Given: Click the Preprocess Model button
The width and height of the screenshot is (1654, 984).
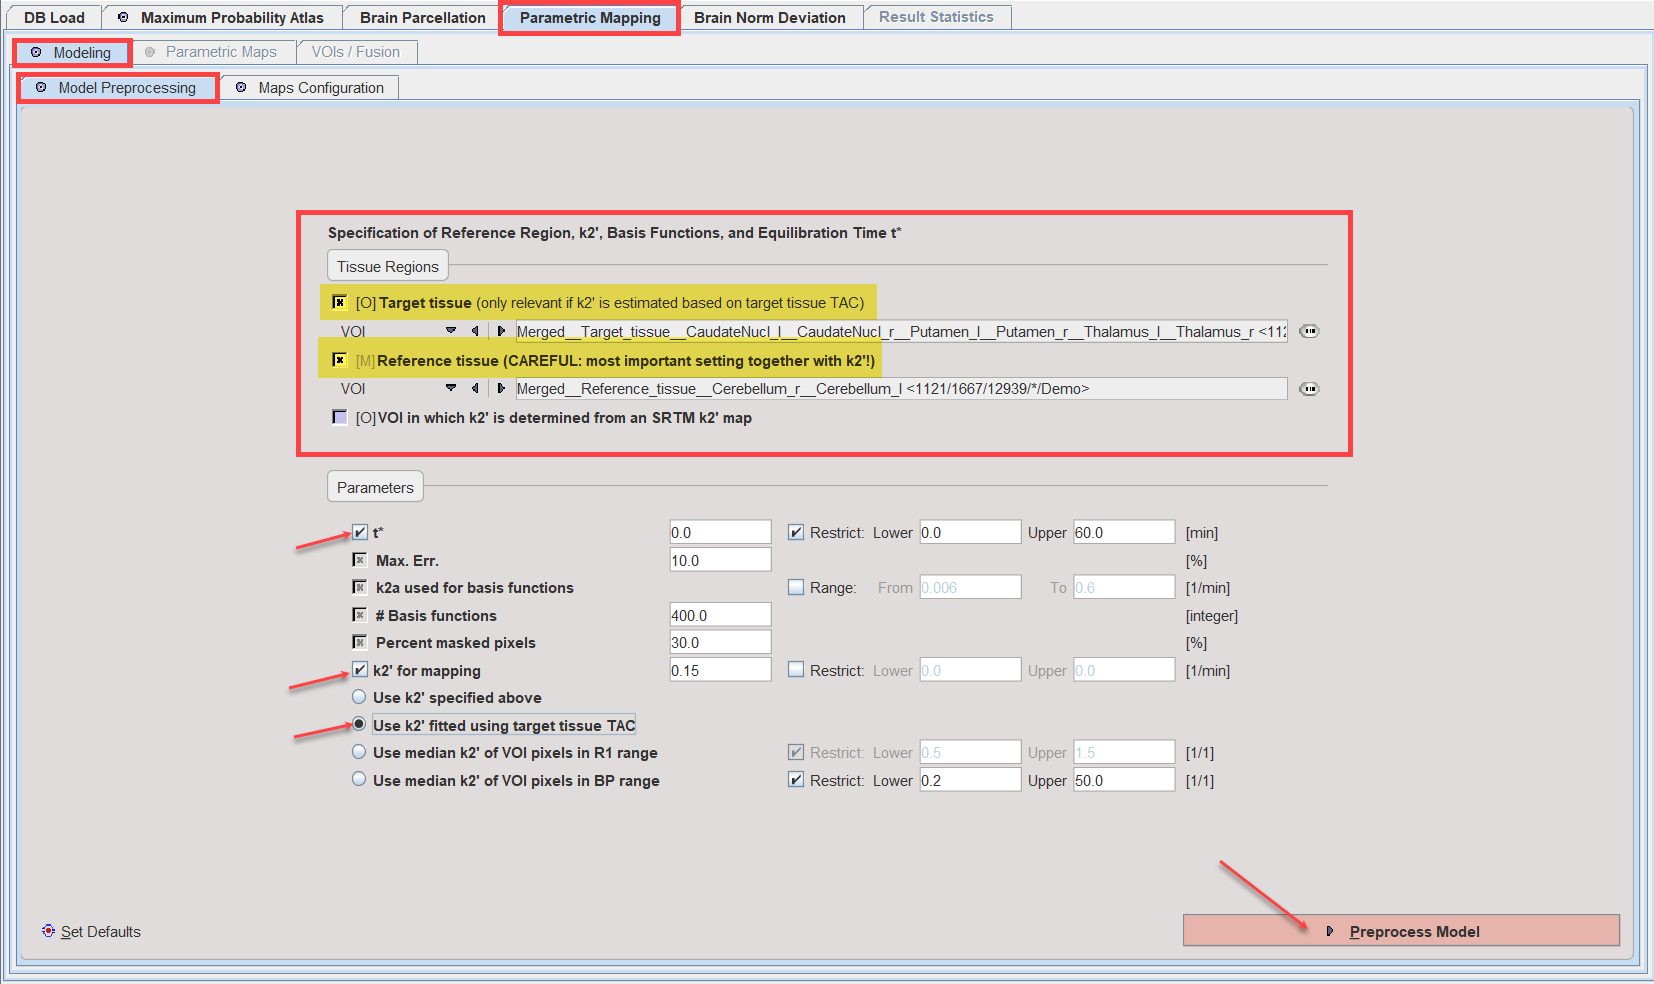Looking at the screenshot, I should click(x=1401, y=931).
